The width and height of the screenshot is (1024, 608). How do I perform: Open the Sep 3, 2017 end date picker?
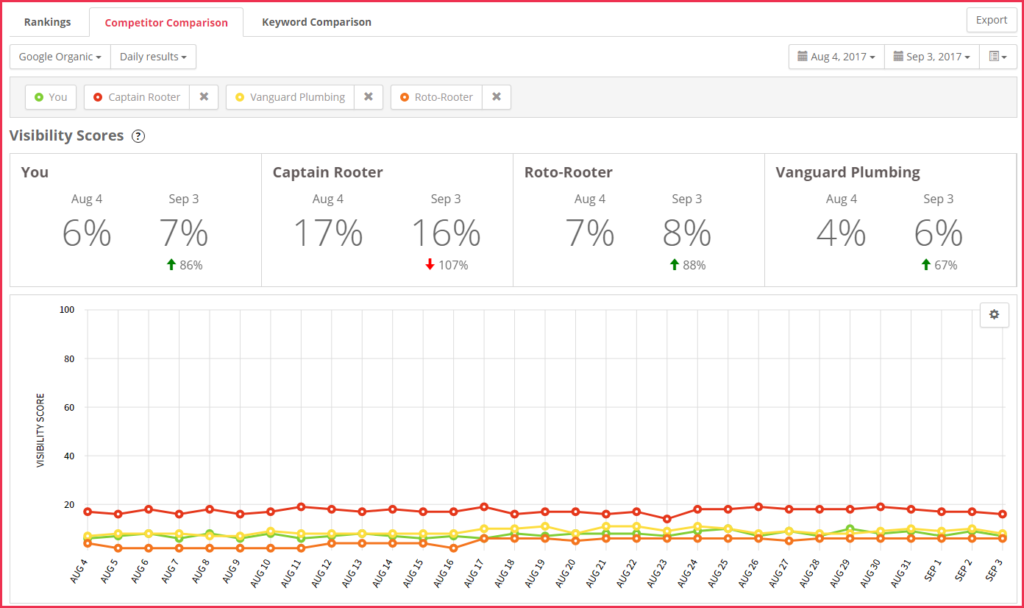click(x=931, y=57)
